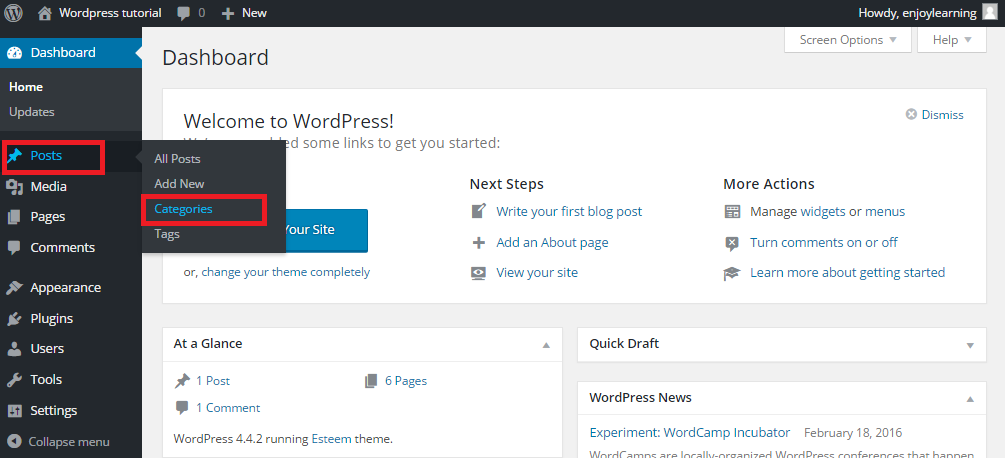Screen dimensions: 1005x458
Task: Click Write your first blog post link
Action: (569, 211)
